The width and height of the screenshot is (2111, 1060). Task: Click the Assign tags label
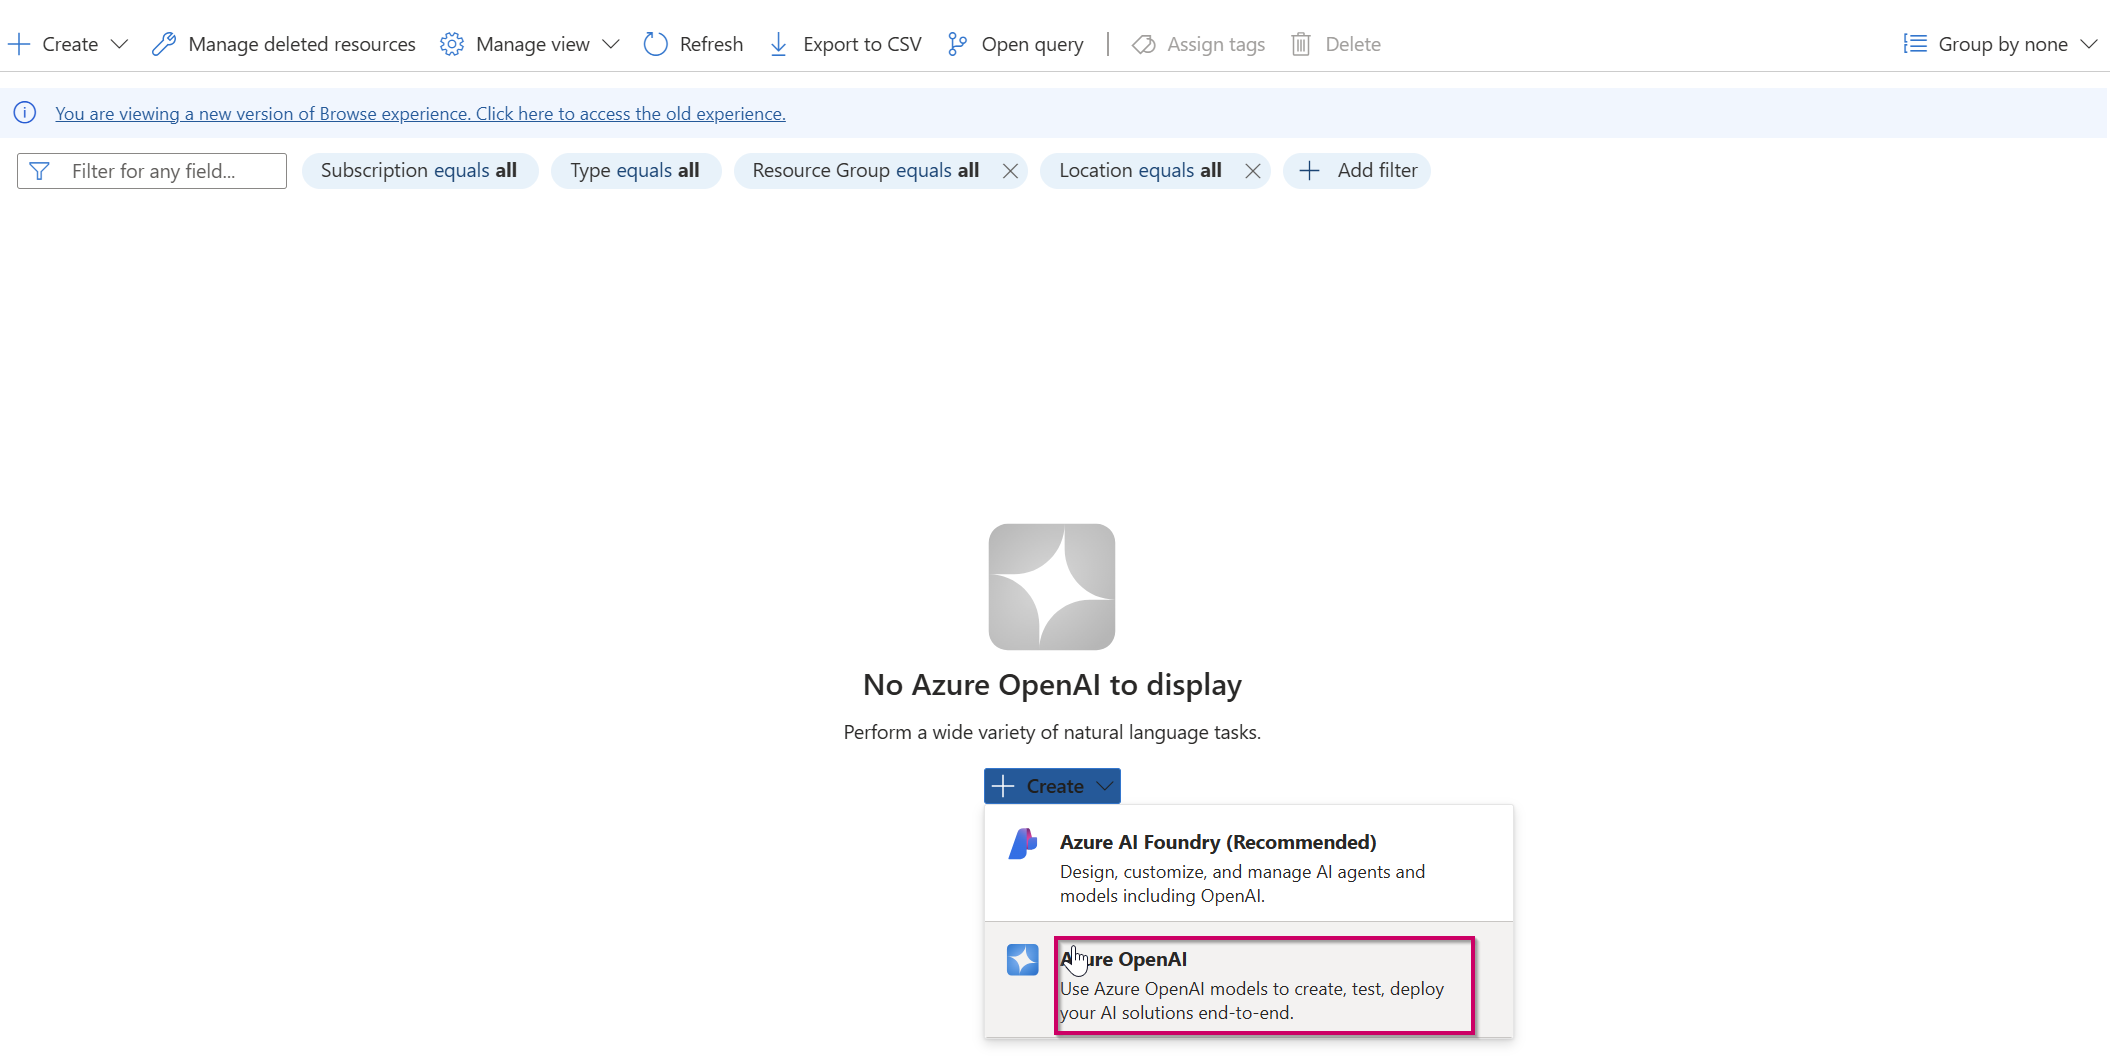point(1216,44)
